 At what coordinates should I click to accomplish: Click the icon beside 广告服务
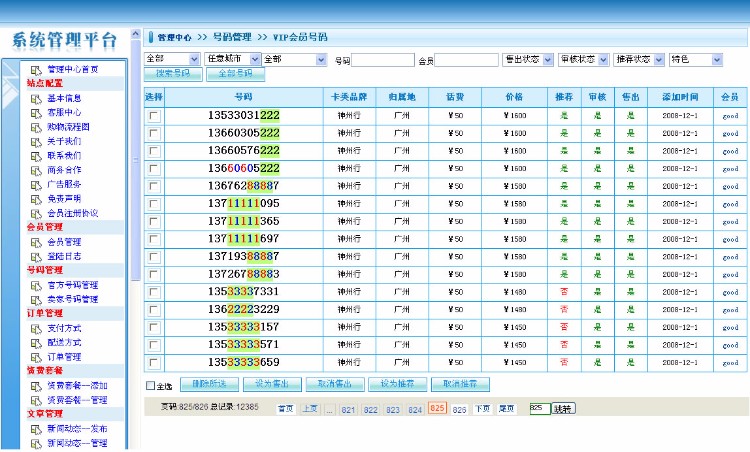tap(36, 185)
